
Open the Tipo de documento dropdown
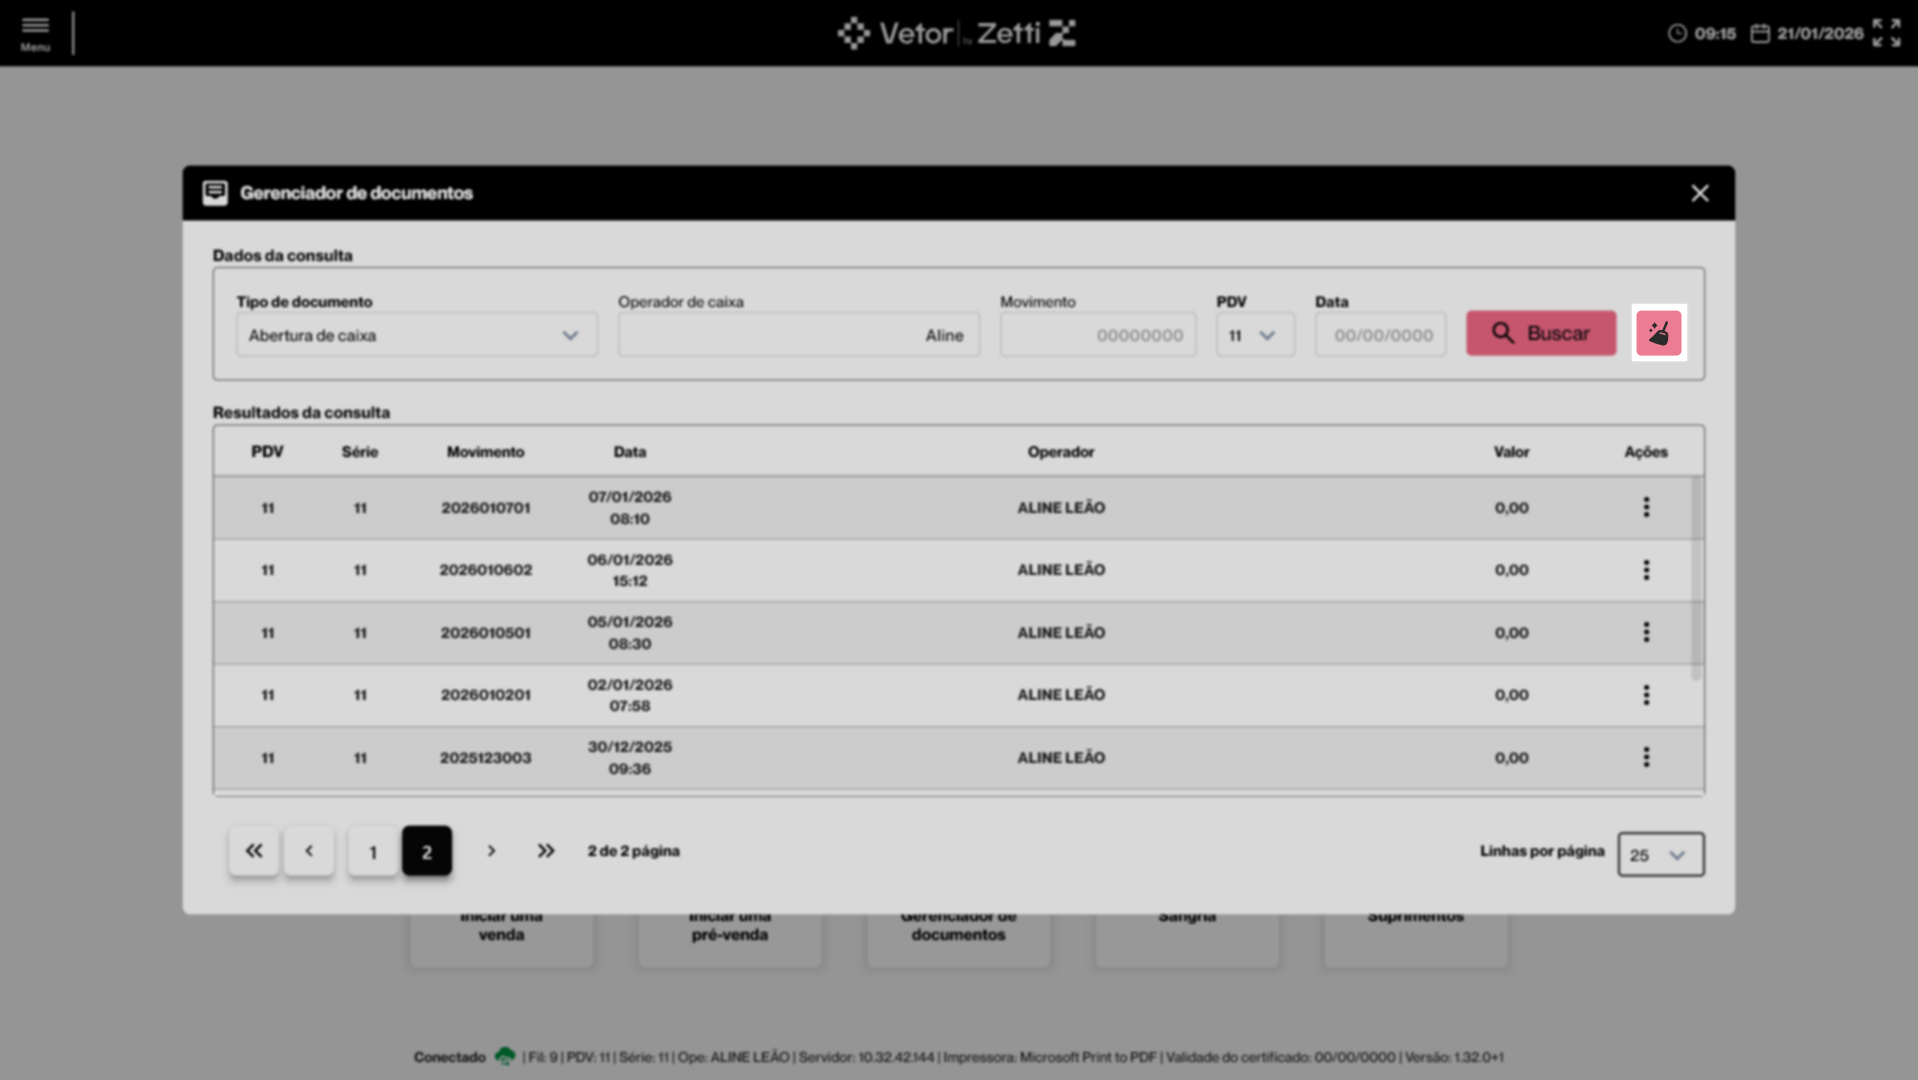pyautogui.click(x=417, y=335)
